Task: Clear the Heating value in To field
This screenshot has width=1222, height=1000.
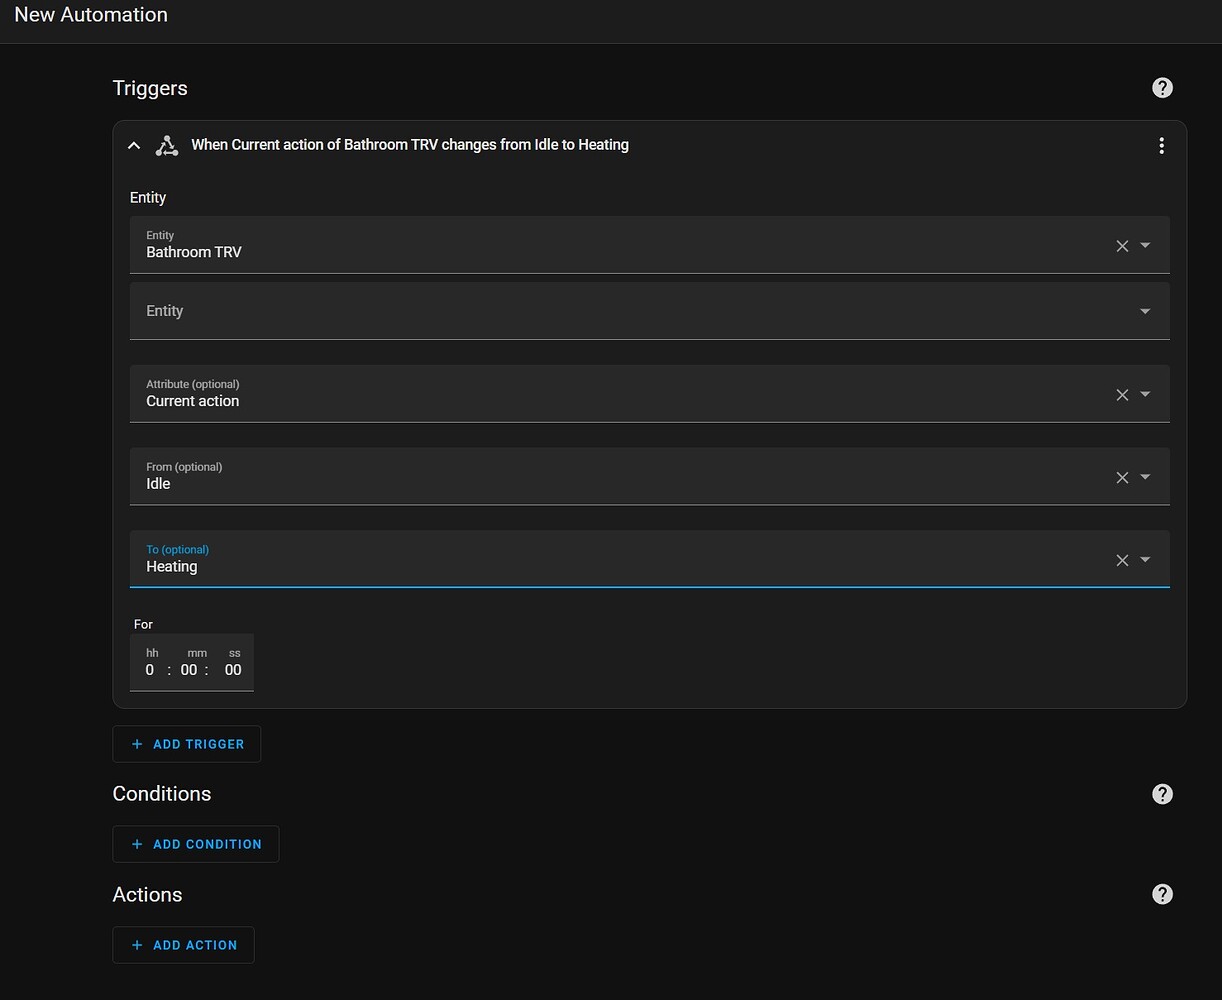Action: (1121, 559)
